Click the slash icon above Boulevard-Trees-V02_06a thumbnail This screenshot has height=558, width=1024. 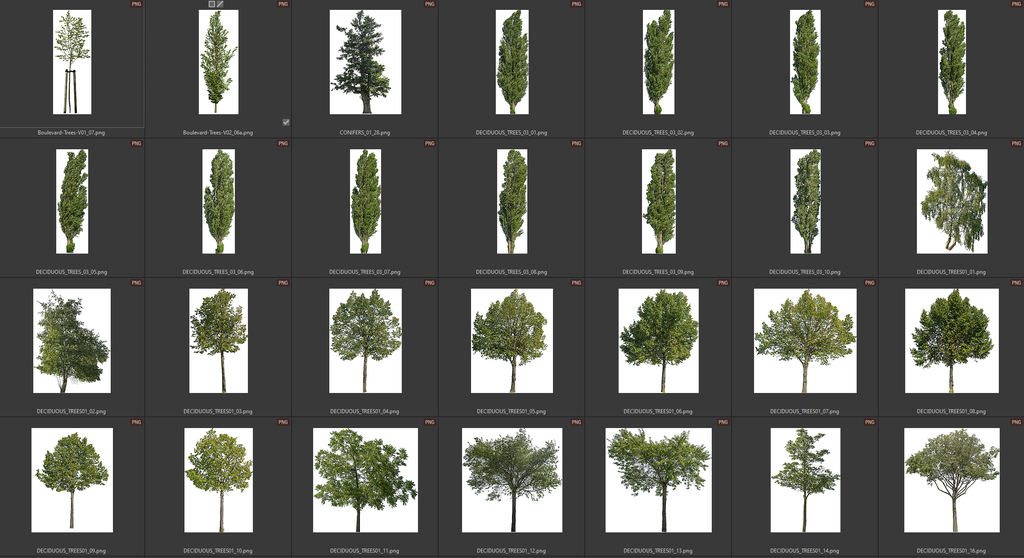[220, 4]
